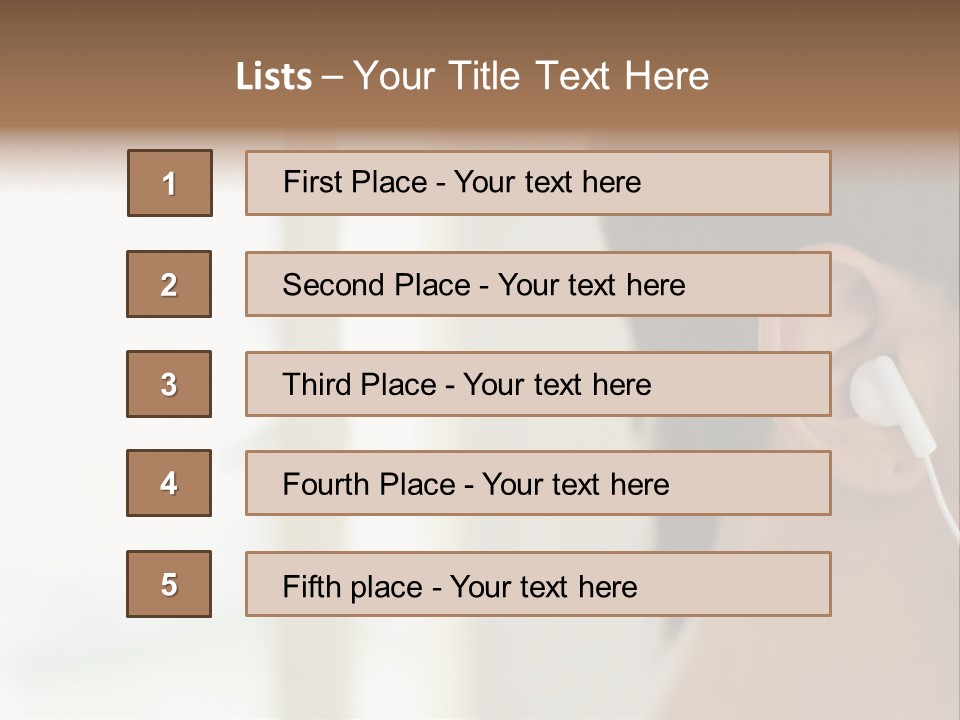Select the number 2 square
The height and width of the screenshot is (720, 960).
coord(169,284)
